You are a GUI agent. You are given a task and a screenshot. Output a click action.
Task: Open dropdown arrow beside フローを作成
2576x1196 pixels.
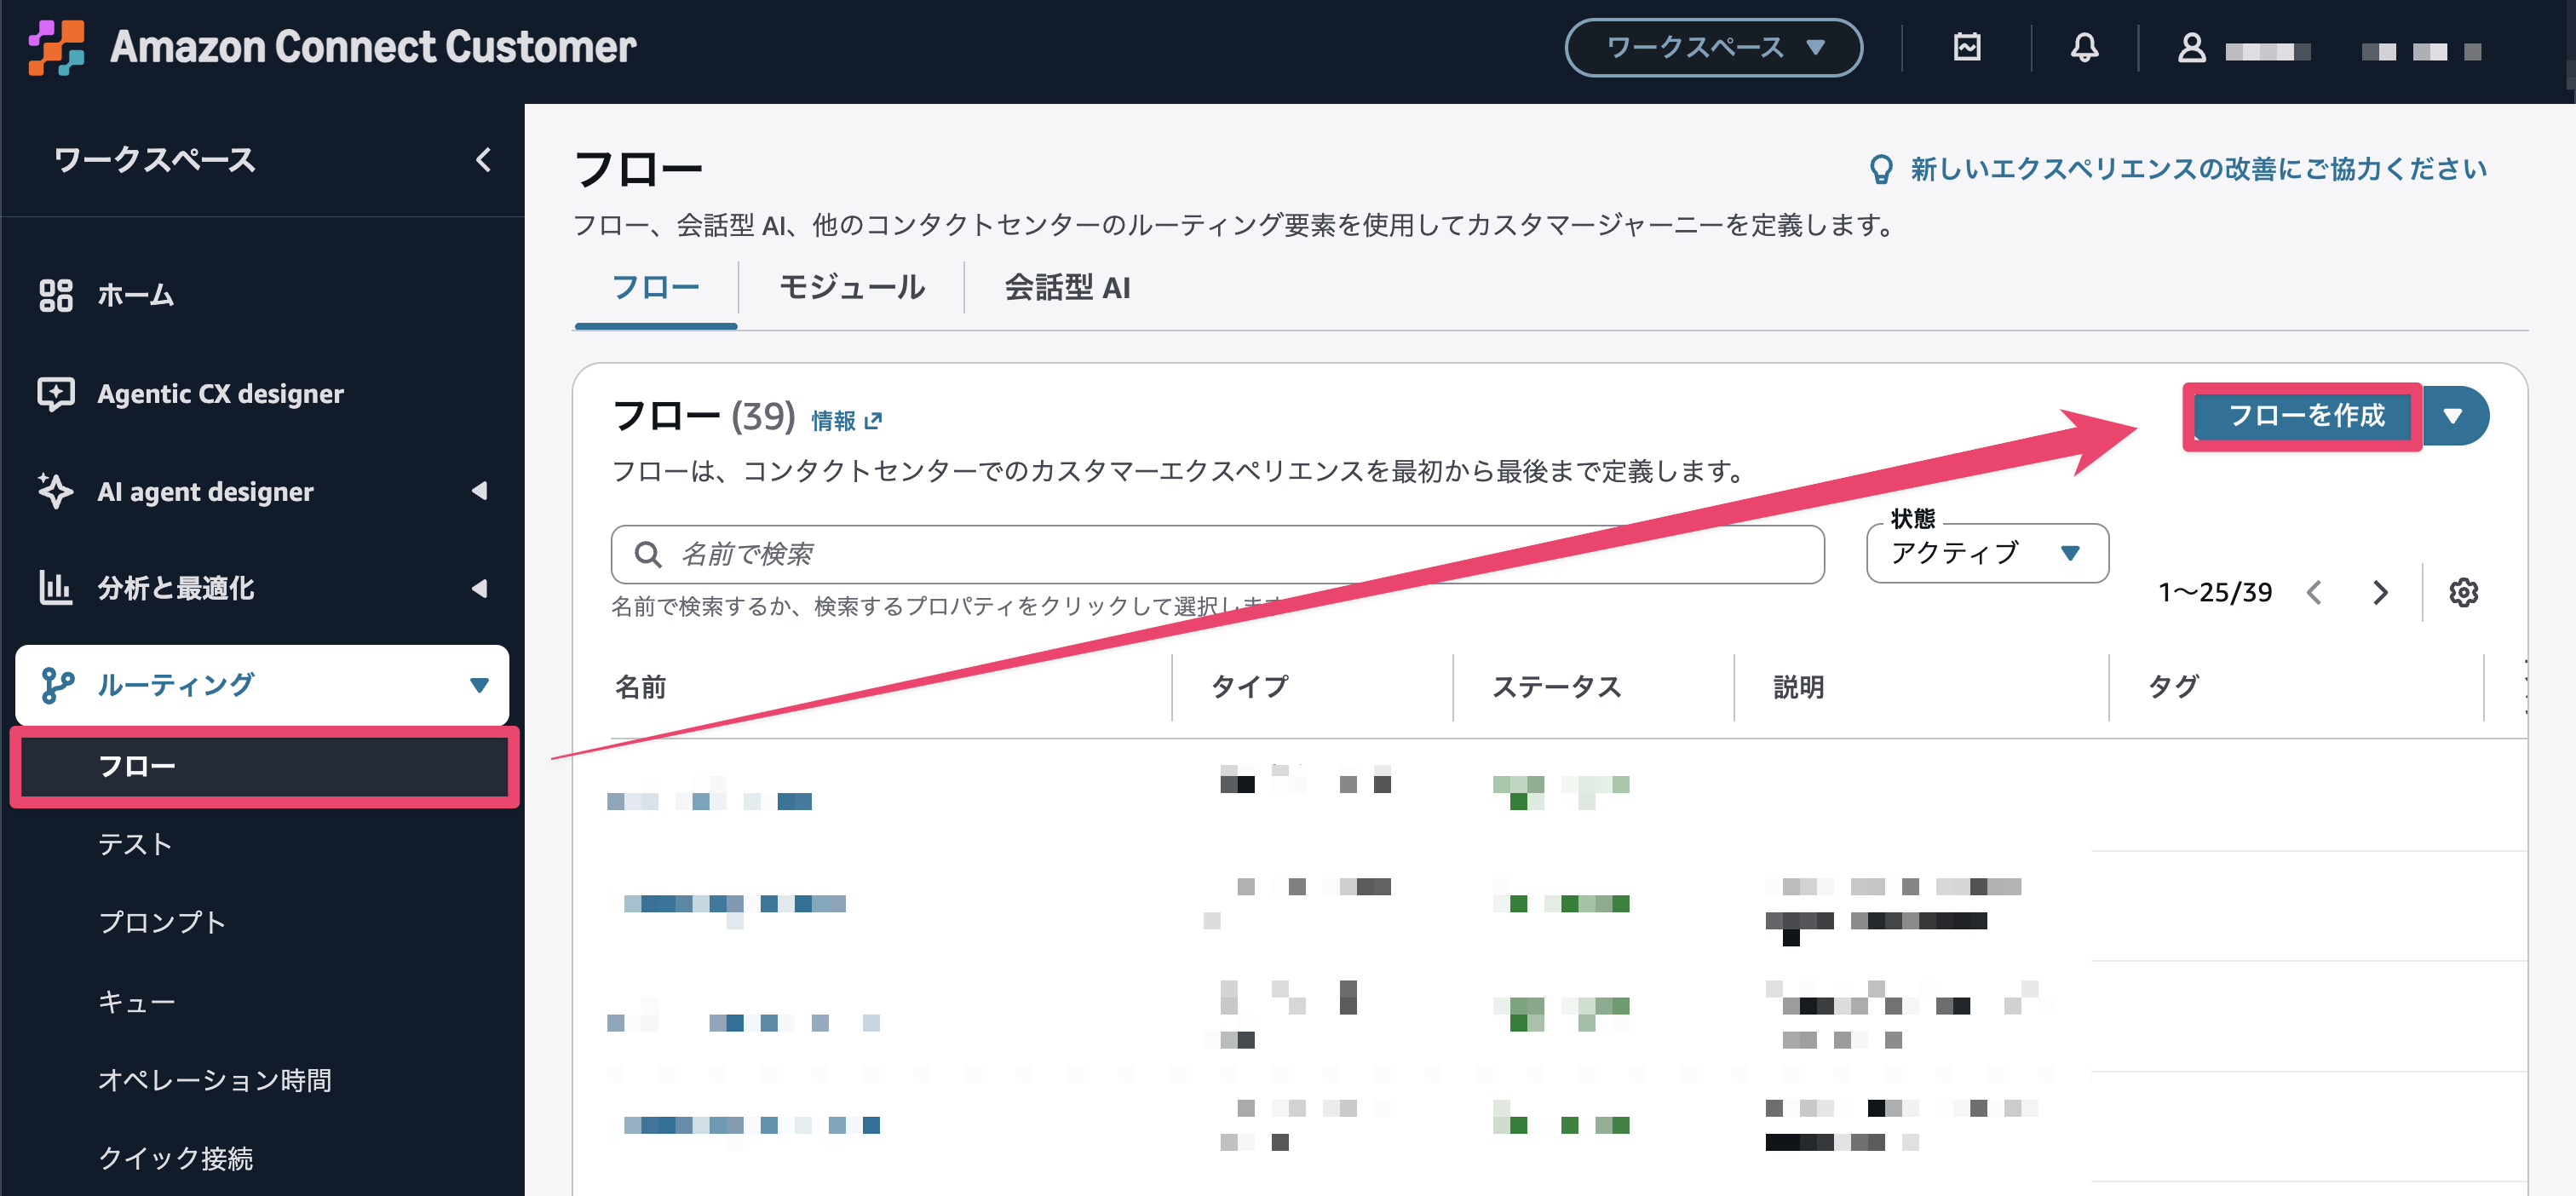[x=2453, y=415]
